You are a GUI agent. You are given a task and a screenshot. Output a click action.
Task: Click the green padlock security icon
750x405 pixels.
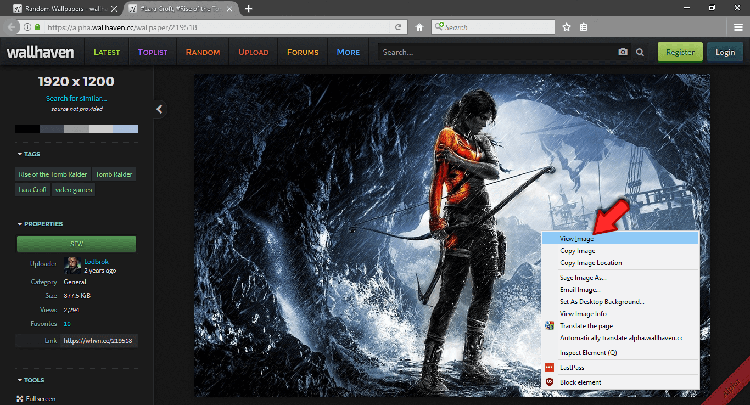pos(37,27)
